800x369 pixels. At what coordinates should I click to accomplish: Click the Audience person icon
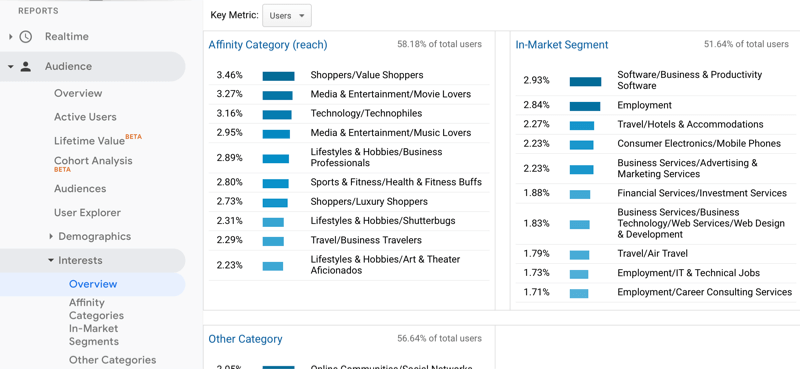click(26, 66)
